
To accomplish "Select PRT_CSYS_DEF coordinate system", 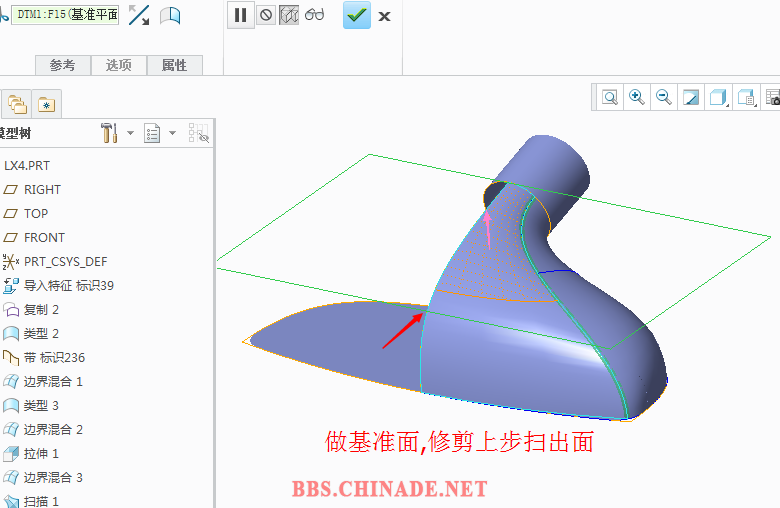I will click(x=55, y=261).
